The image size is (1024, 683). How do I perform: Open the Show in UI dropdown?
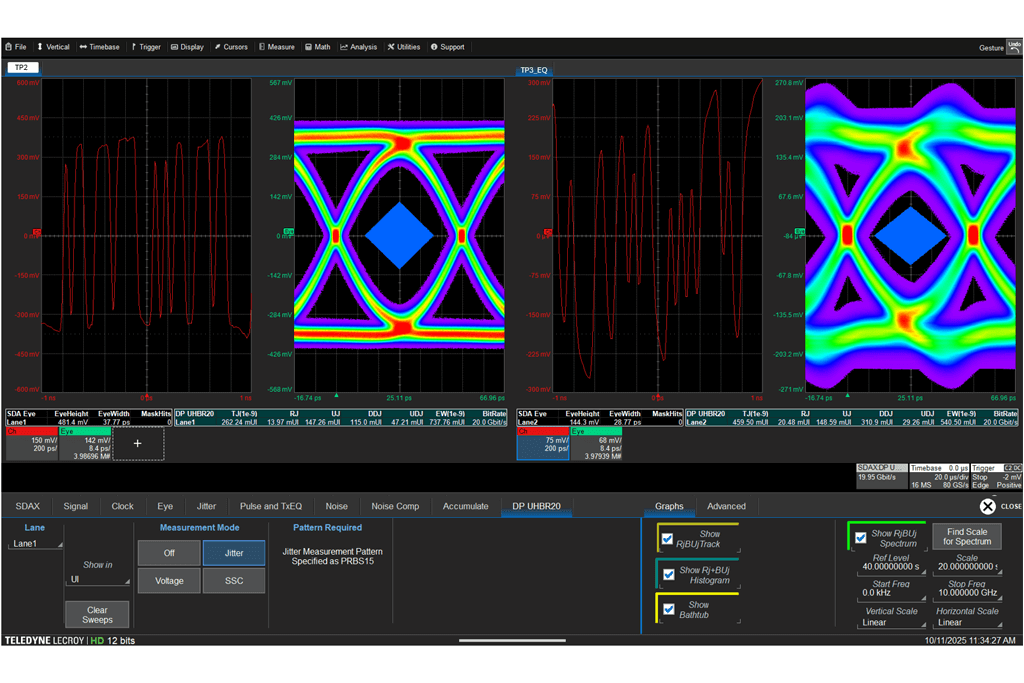point(98,579)
